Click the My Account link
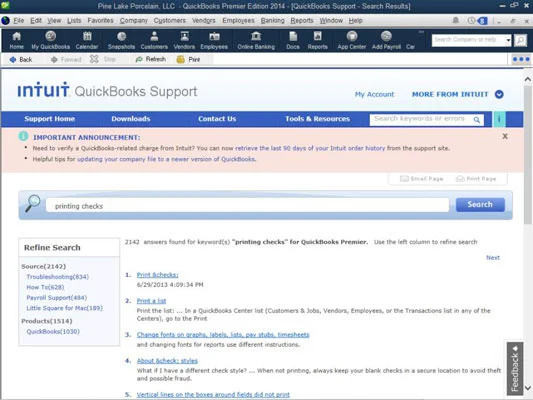 click(x=375, y=94)
